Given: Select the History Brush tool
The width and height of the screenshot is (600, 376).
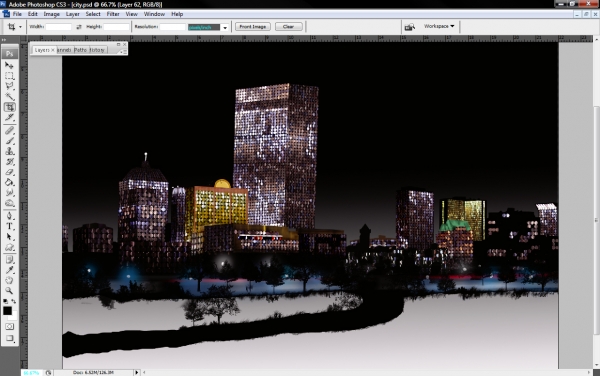Looking at the screenshot, I should coord(9,162).
